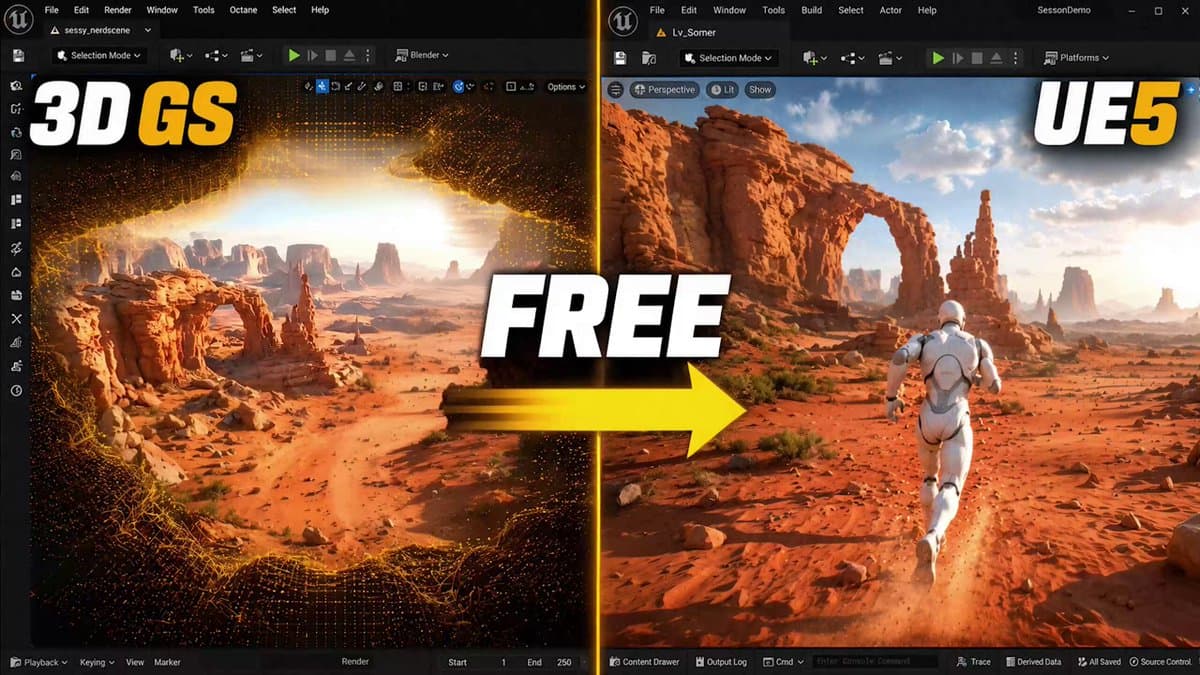This screenshot has width=1200, height=675.
Task: Open Help menu in left window
Action: tap(320, 10)
